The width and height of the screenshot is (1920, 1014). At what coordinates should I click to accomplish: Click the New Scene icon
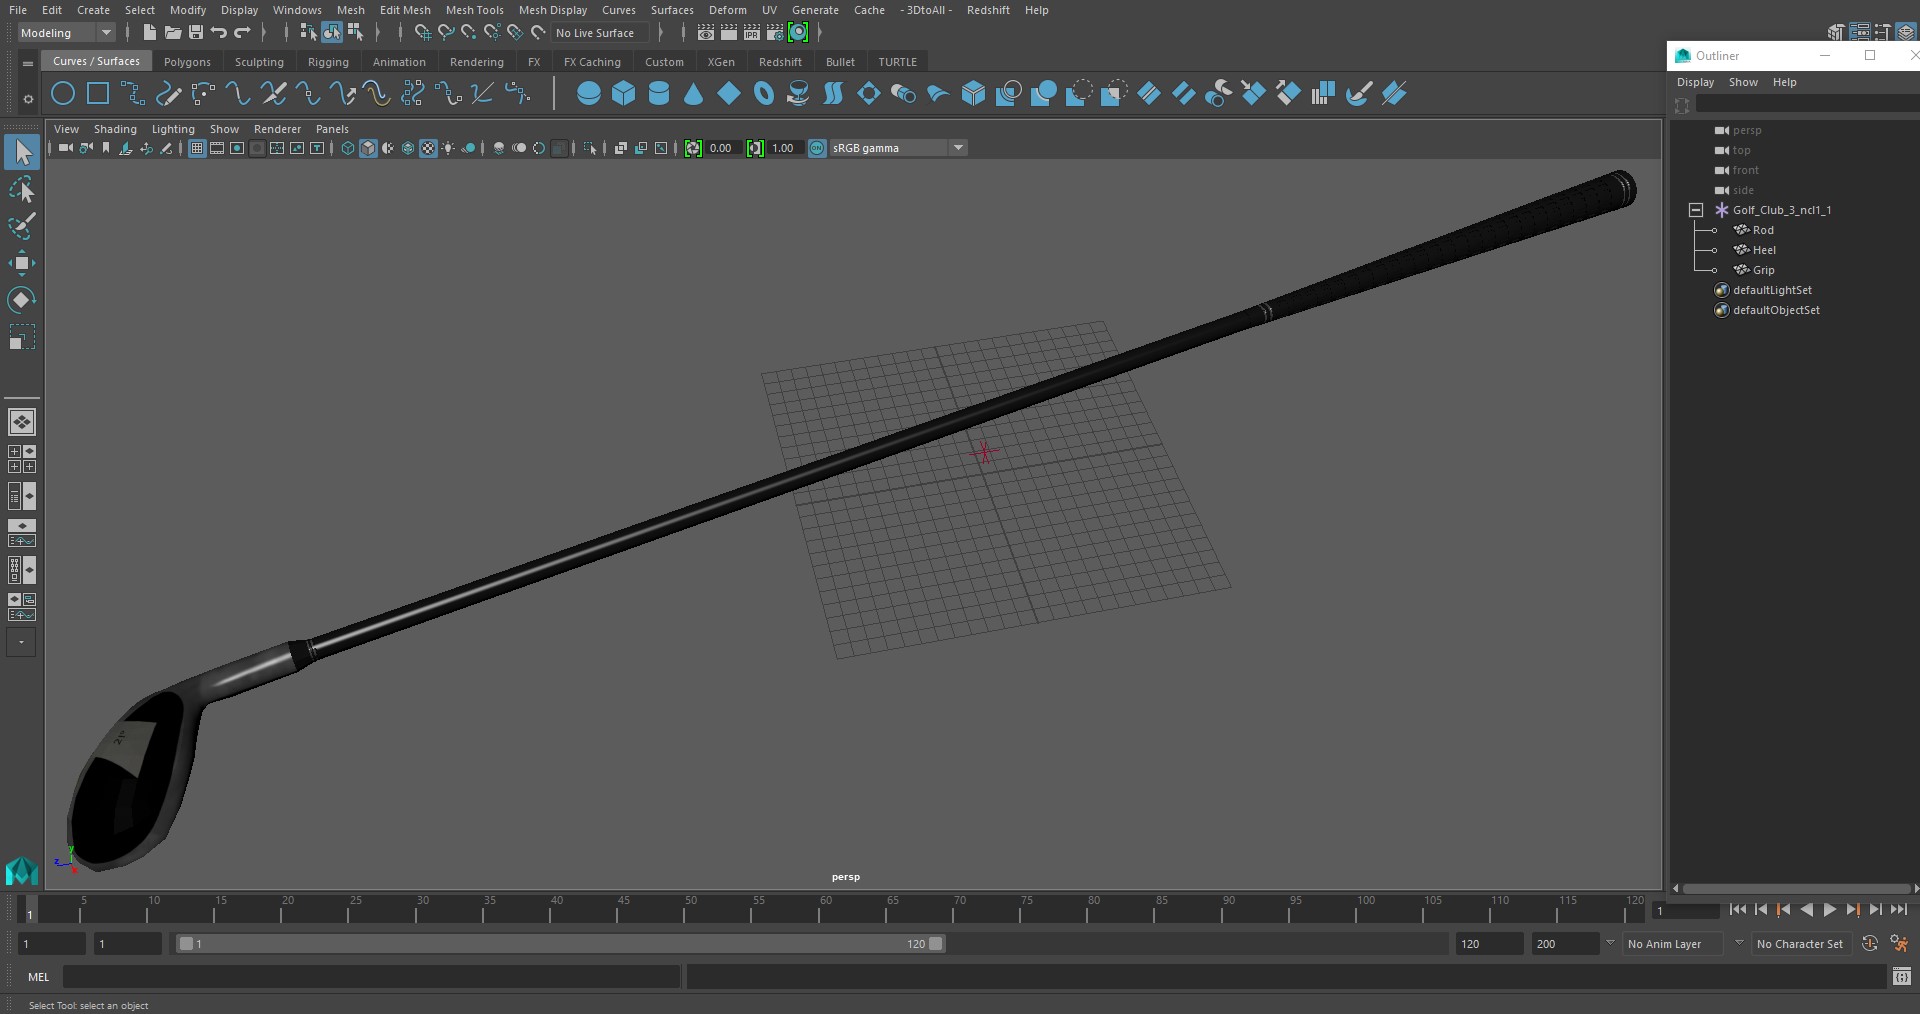click(x=149, y=33)
